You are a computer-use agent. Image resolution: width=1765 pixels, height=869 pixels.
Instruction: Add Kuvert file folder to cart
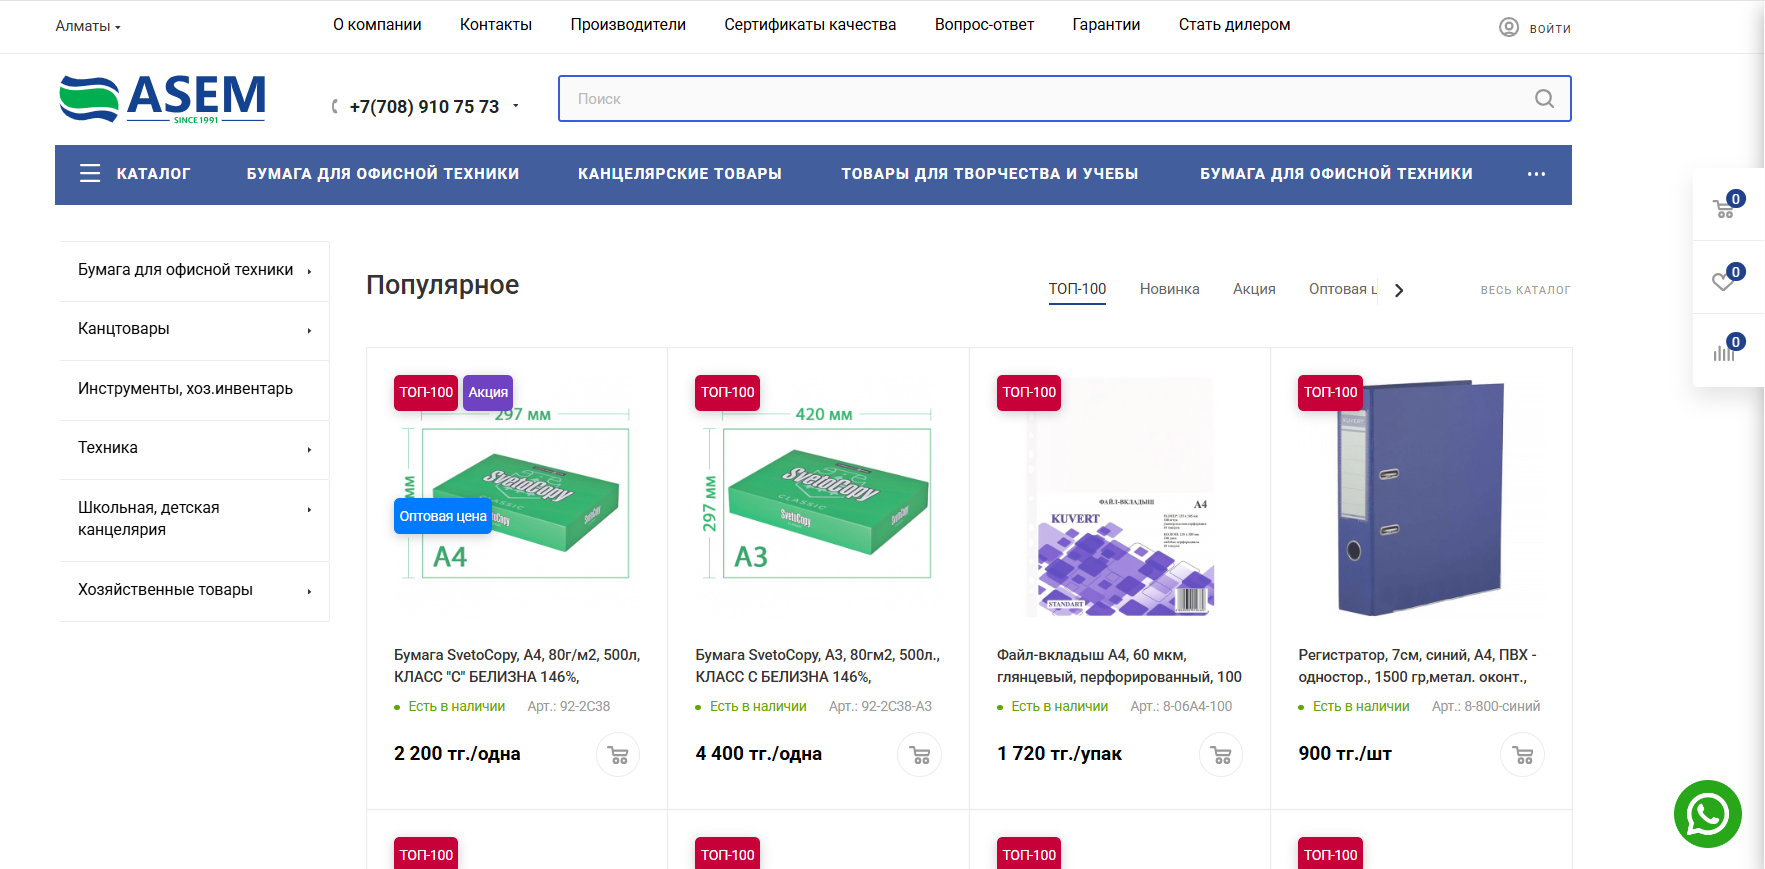click(x=1221, y=755)
